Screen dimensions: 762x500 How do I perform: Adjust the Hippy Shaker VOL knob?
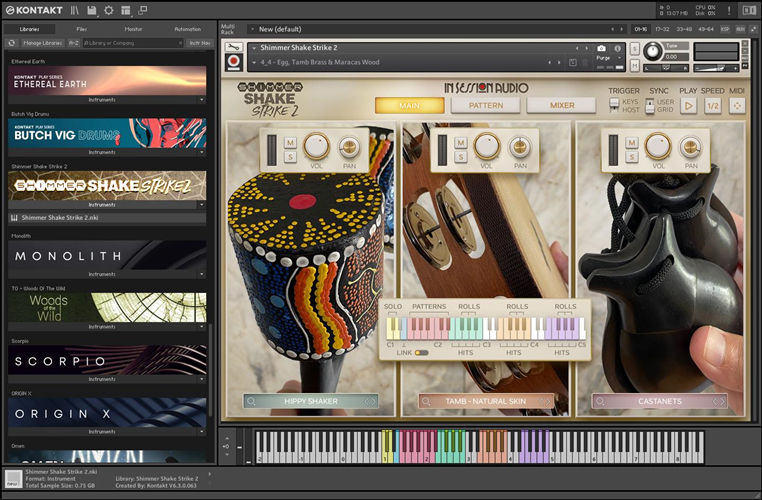coord(316,146)
